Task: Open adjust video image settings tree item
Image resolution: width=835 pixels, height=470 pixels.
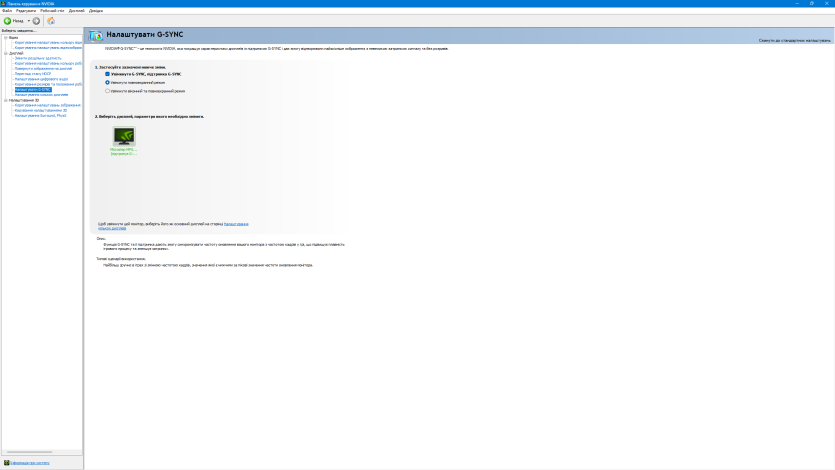Action: 48,48
